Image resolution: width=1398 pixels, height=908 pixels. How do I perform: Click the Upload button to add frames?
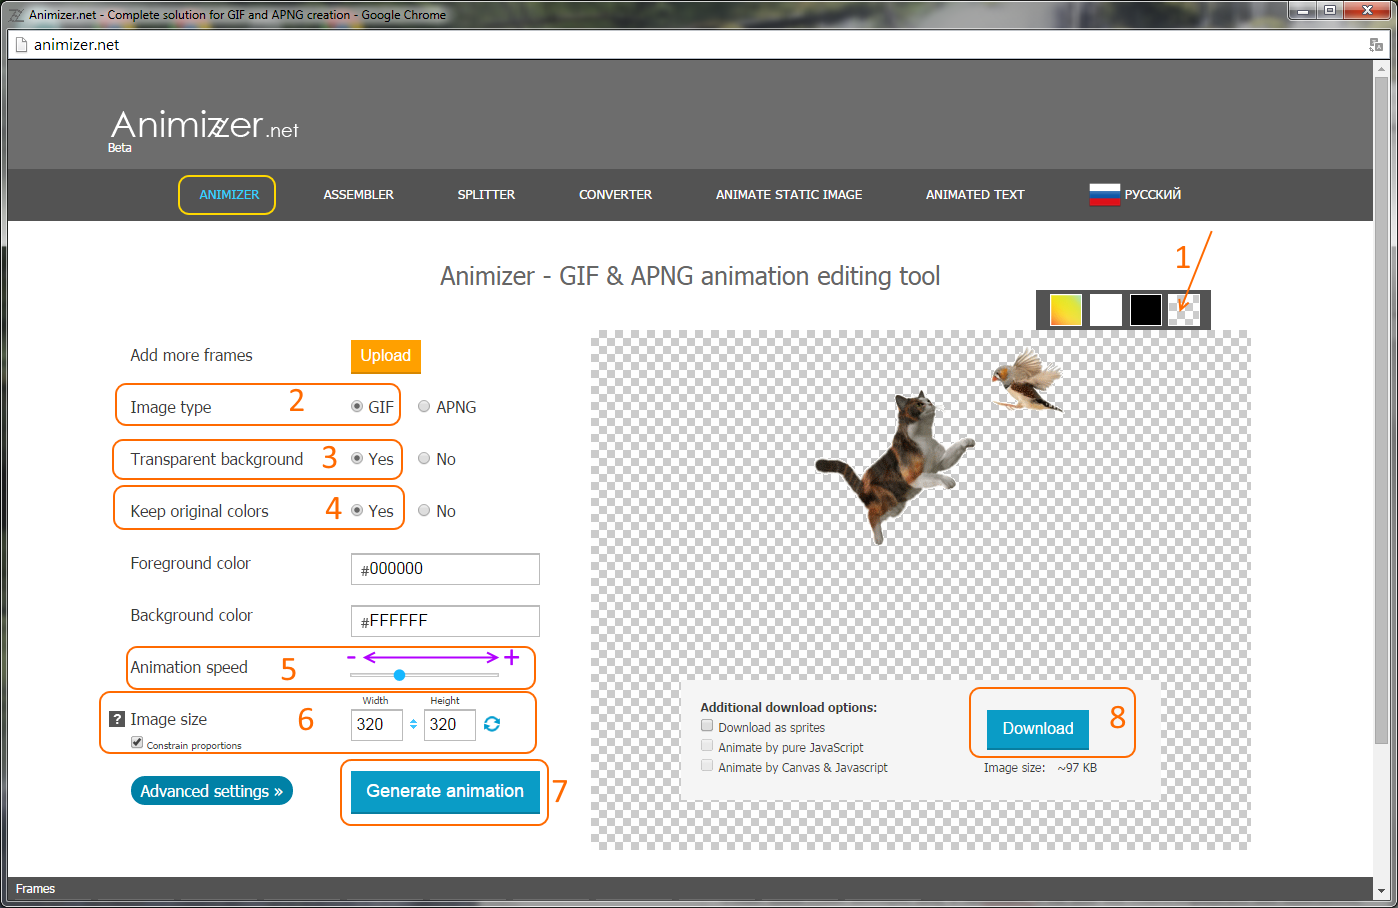pyautogui.click(x=385, y=356)
